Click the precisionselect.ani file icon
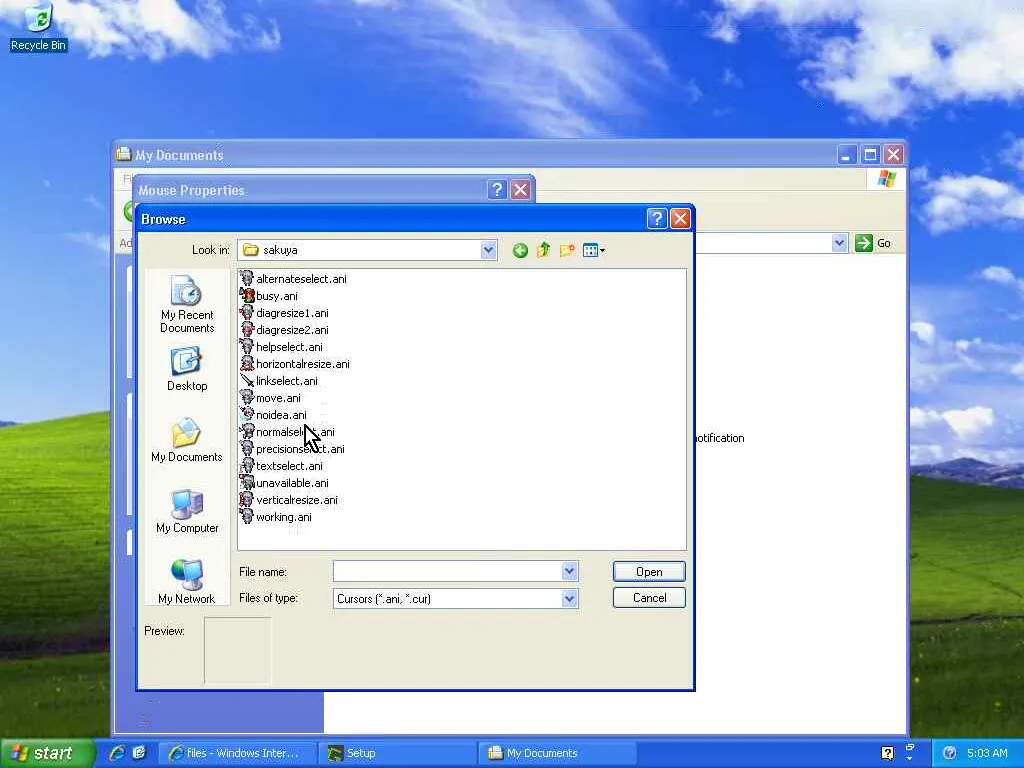Viewport: 1024px width, 768px height. pos(247,449)
